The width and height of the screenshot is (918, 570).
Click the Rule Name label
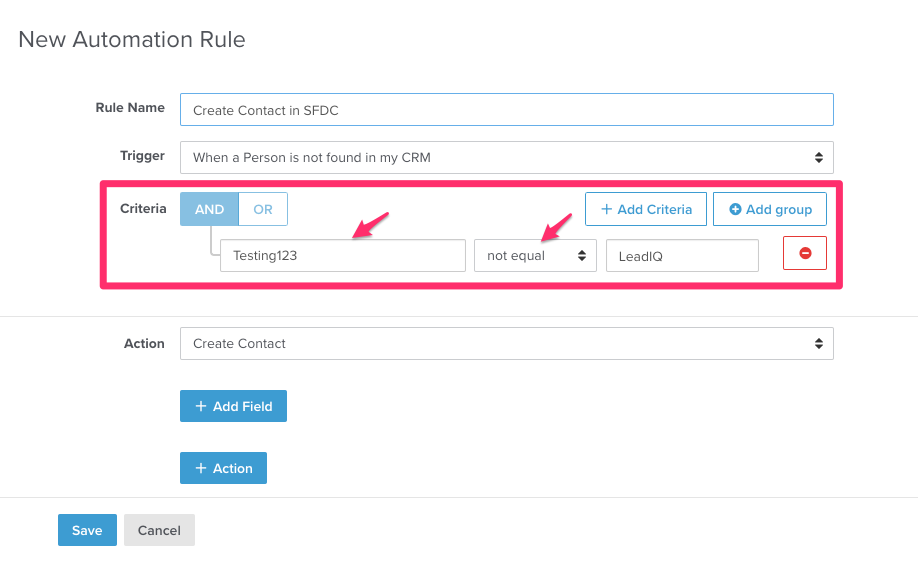point(130,108)
